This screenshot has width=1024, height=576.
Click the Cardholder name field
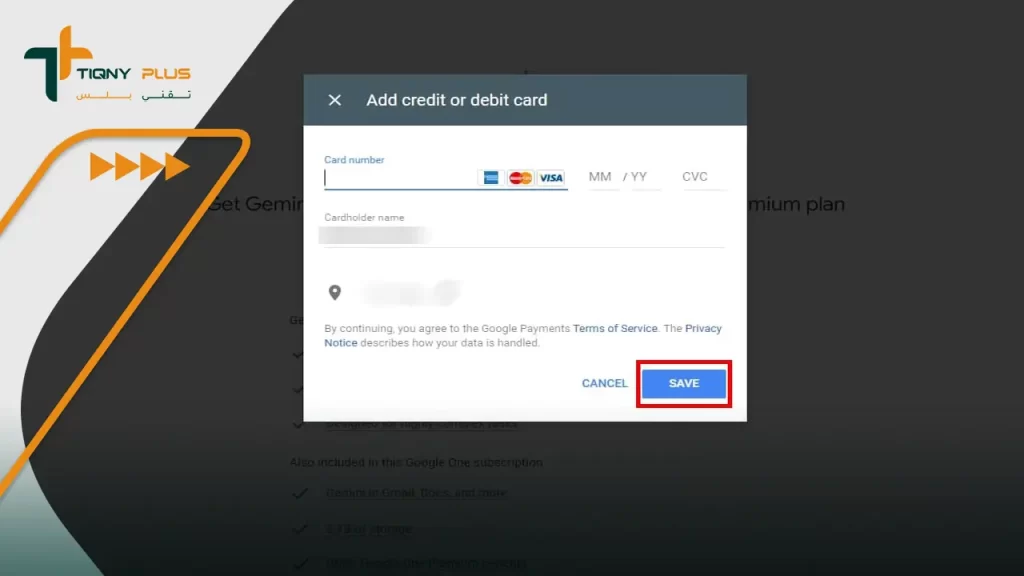coord(524,235)
